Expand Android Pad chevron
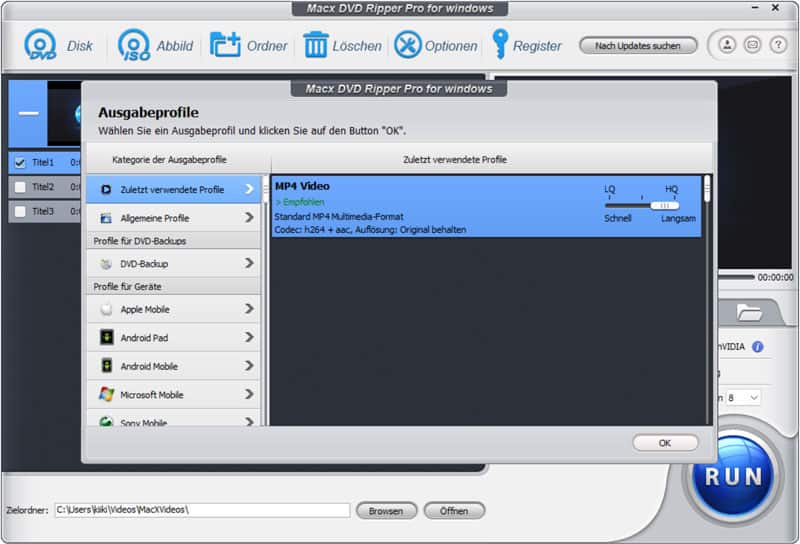 249,337
